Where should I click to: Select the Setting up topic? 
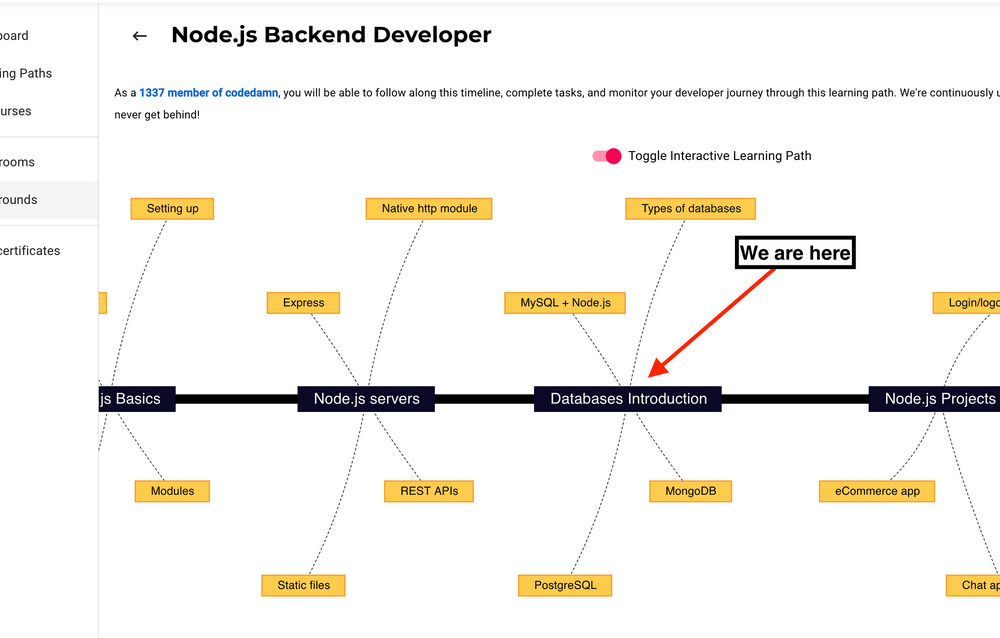tap(172, 208)
